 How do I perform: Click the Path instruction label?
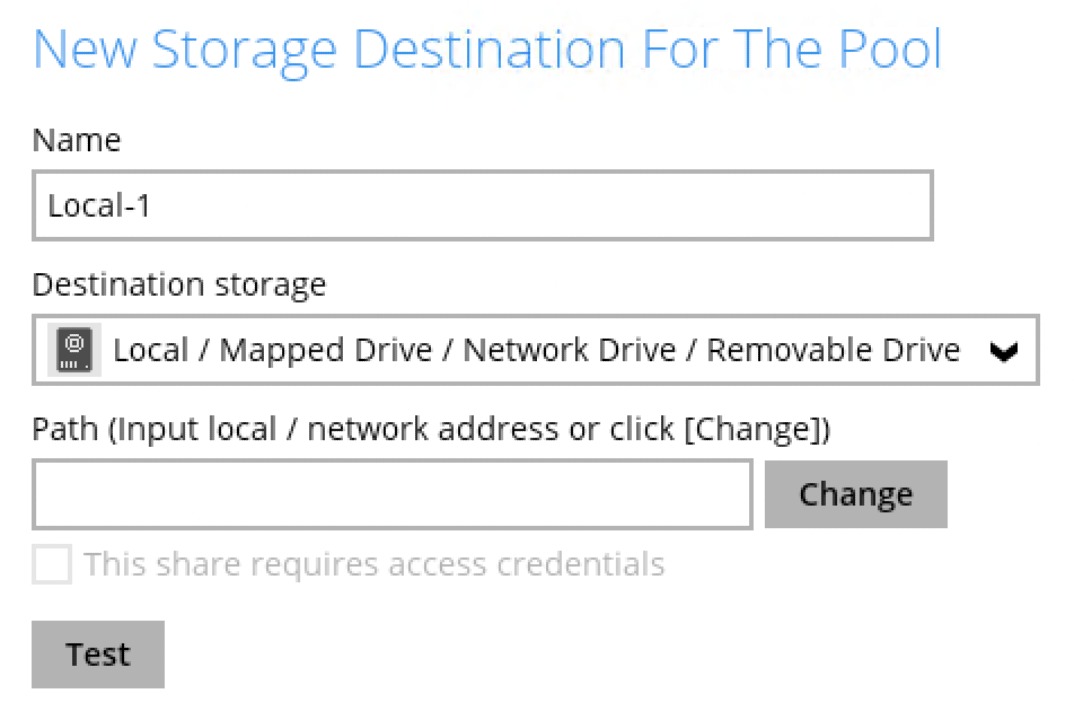pos(431,429)
